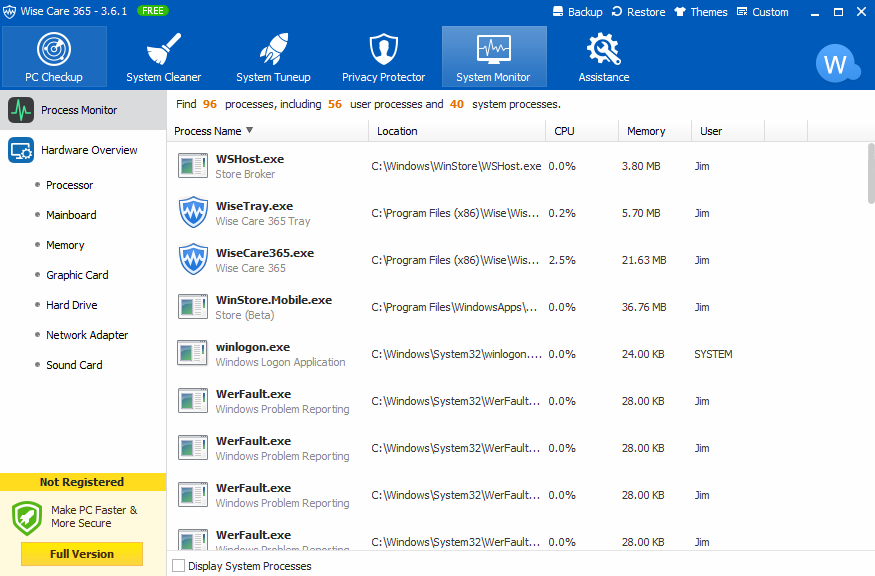Click the 24.00 KB memory value
Viewport: 875px width, 576px height.
(643, 354)
